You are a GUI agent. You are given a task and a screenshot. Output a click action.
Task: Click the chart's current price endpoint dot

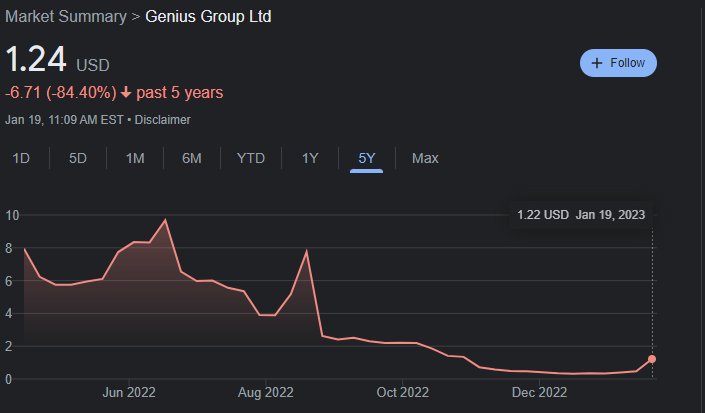coord(652,359)
